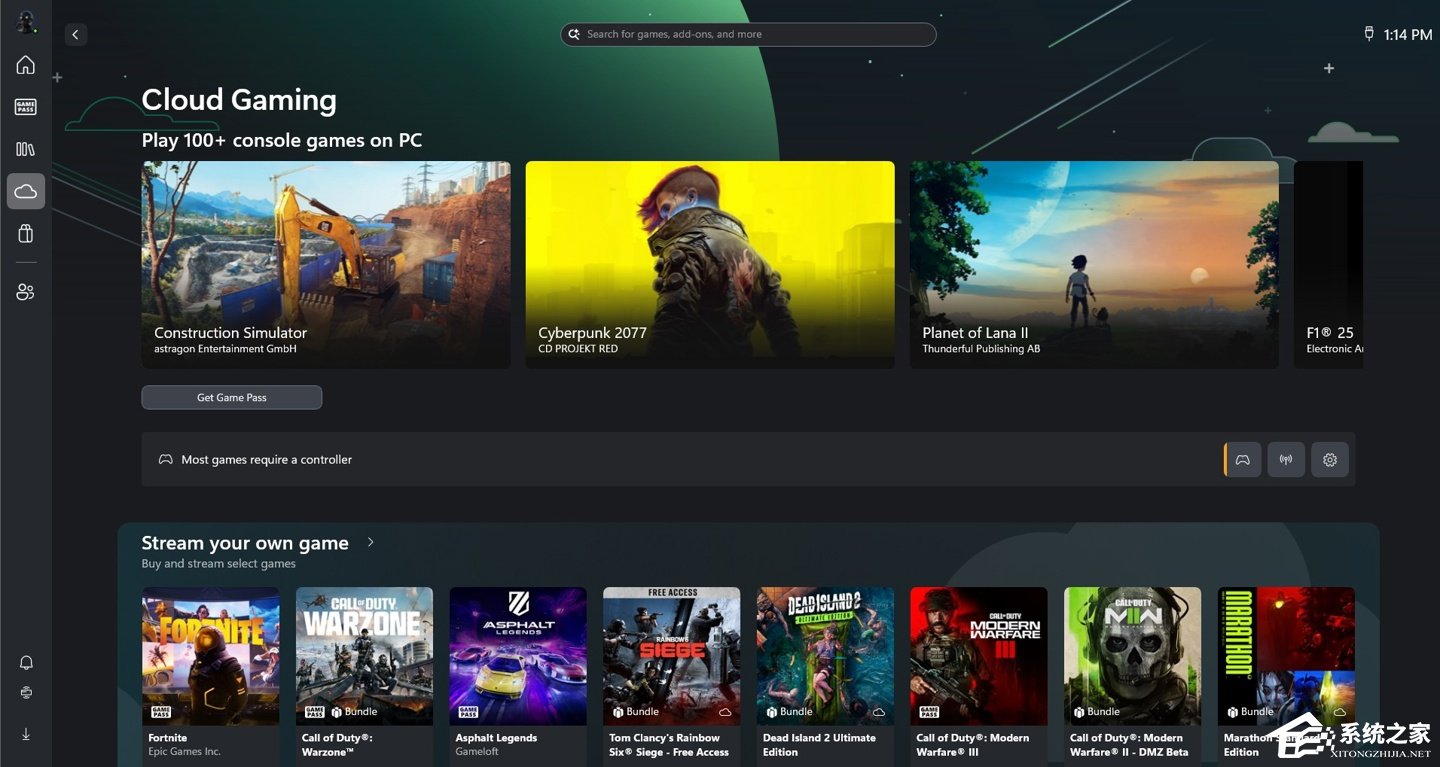Open cloud gaming settings gear
1440x767 pixels.
click(1330, 460)
